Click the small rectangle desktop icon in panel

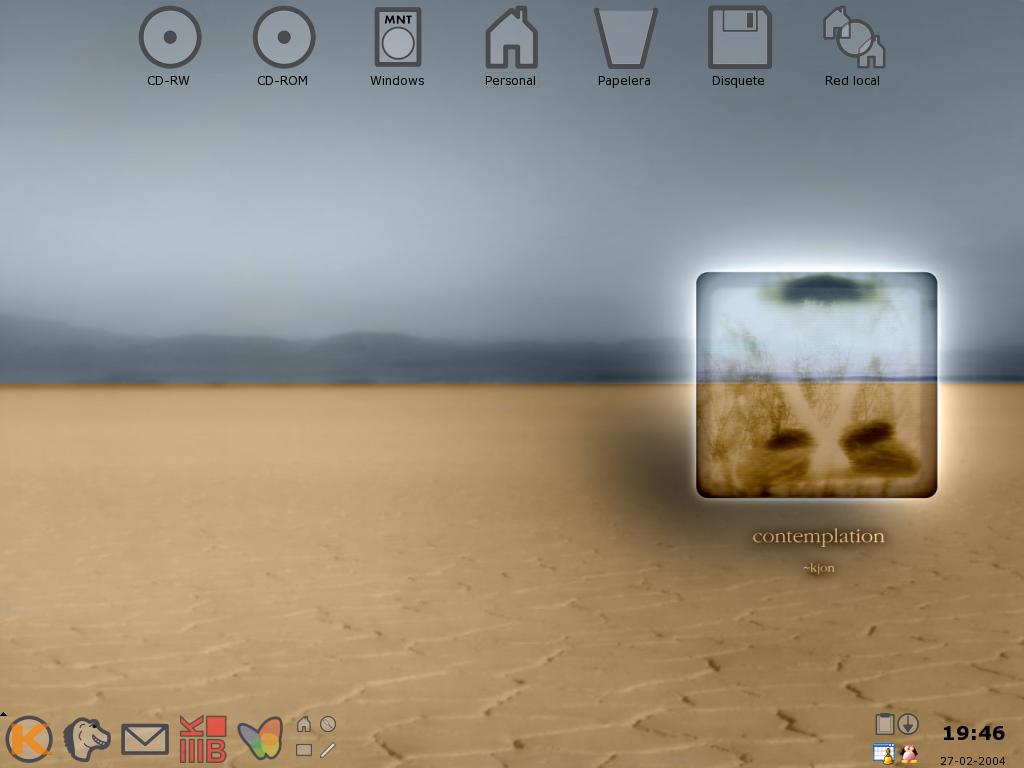pyautogui.click(x=304, y=750)
